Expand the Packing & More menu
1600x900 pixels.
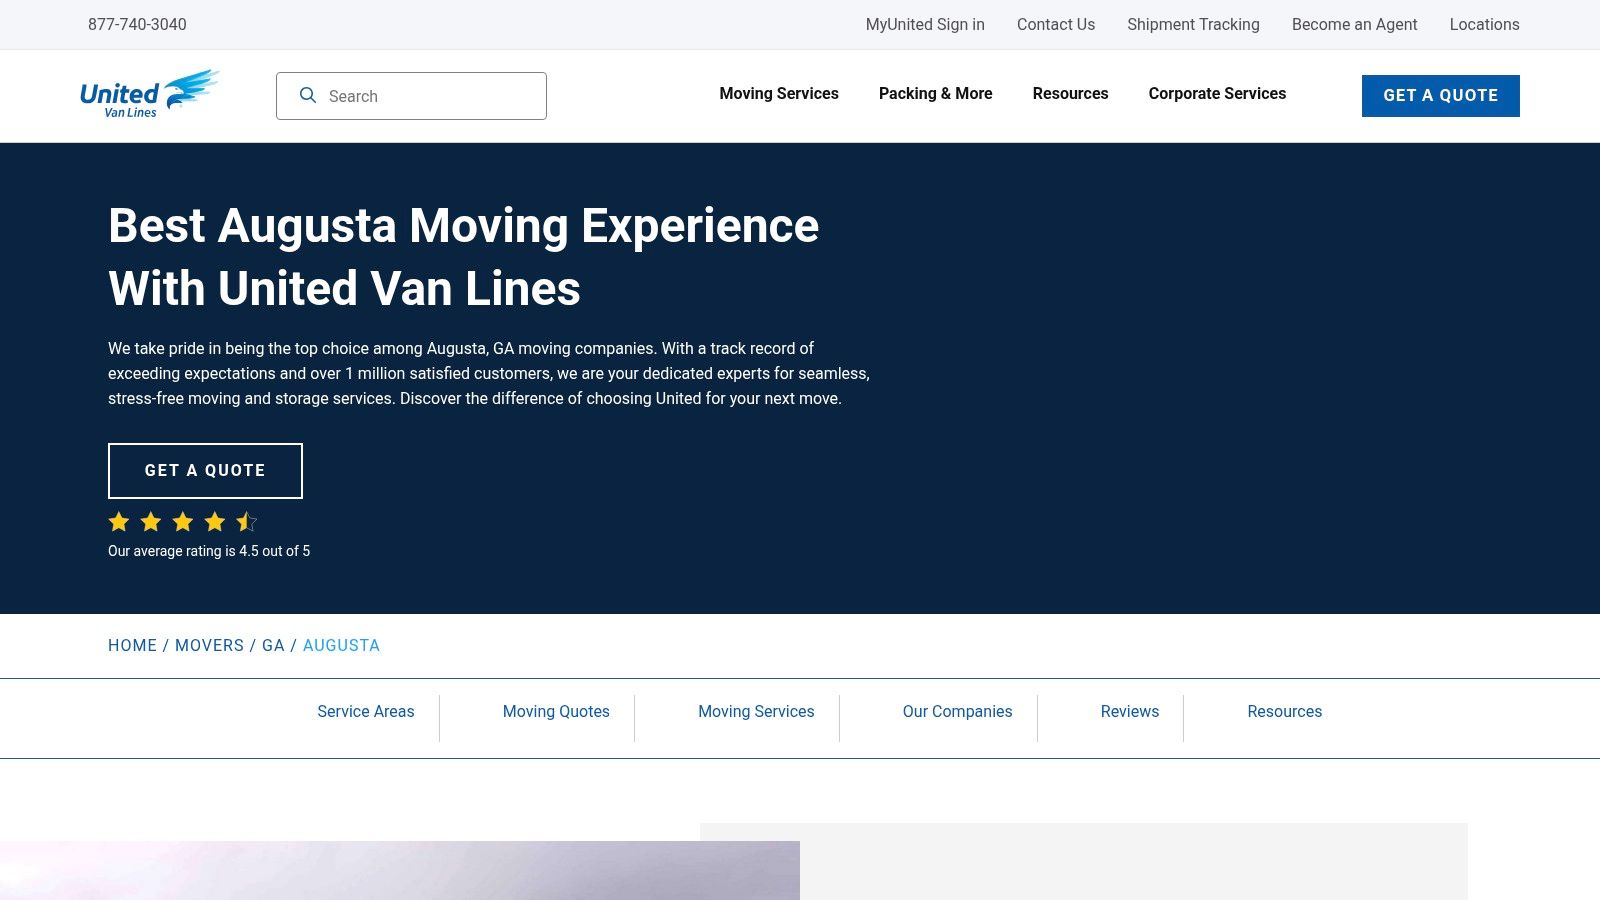[x=935, y=93]
